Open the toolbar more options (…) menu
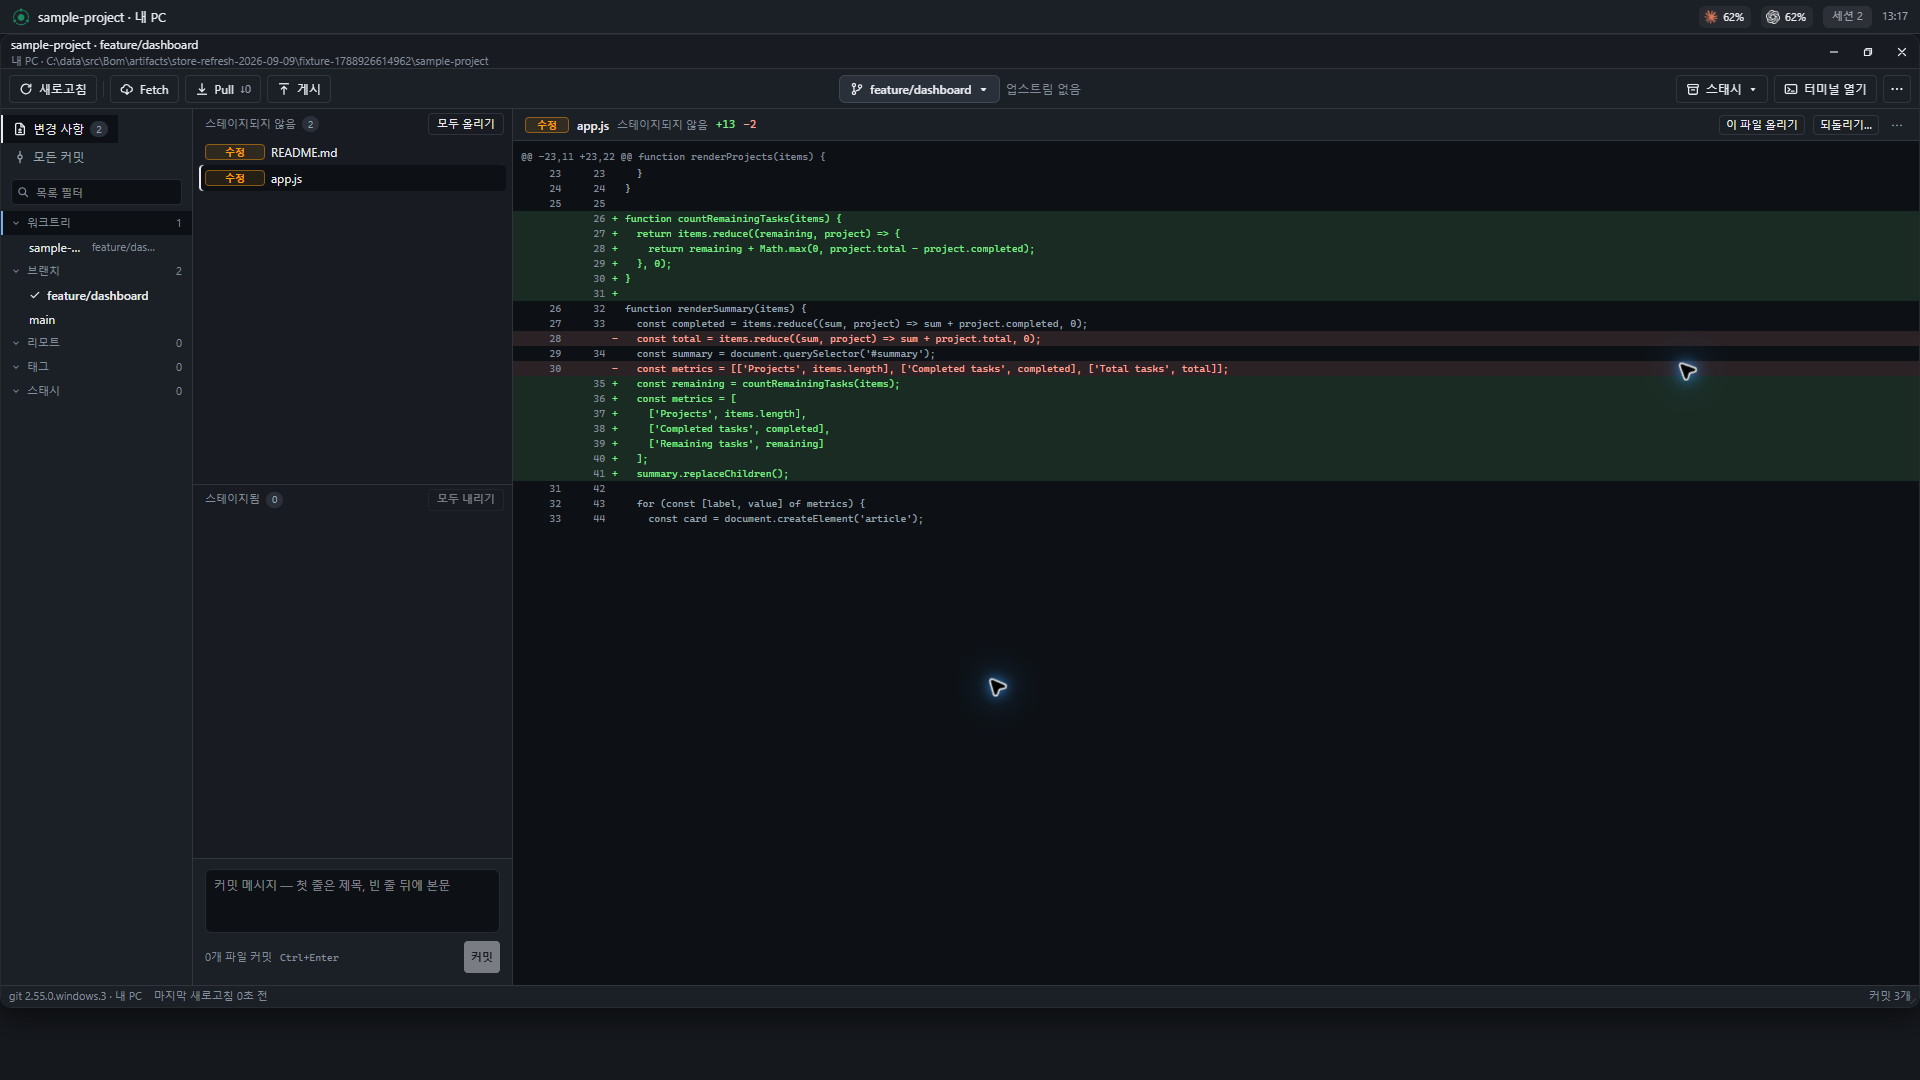 [1896, 89]
